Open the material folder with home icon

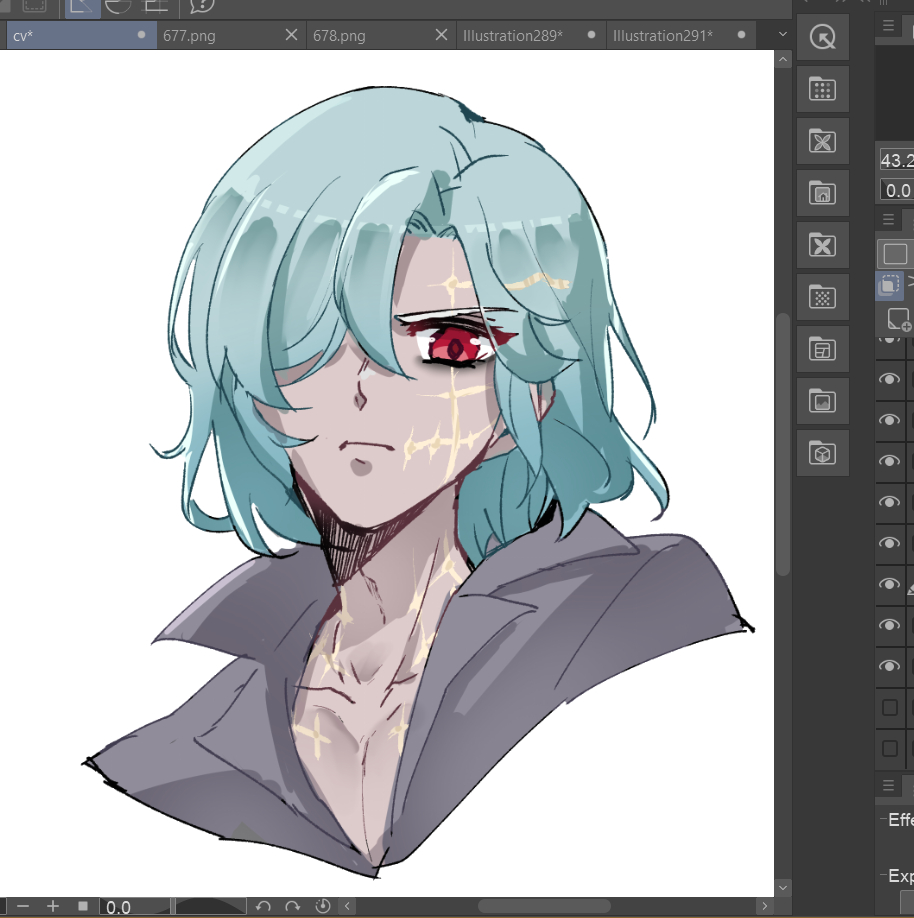[822, 194]
